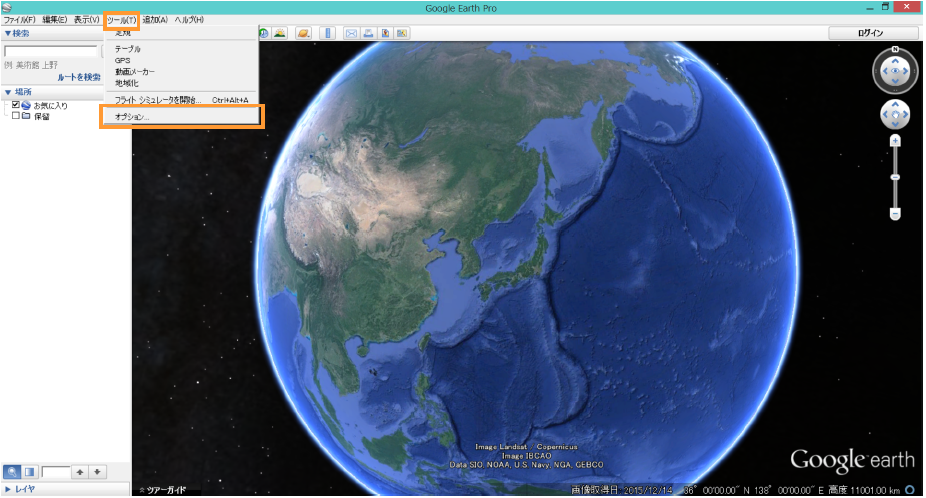926x498 pixels.
Task: Choose フライト シミュレータを開始... menu entry
Action: coord(182,100)
